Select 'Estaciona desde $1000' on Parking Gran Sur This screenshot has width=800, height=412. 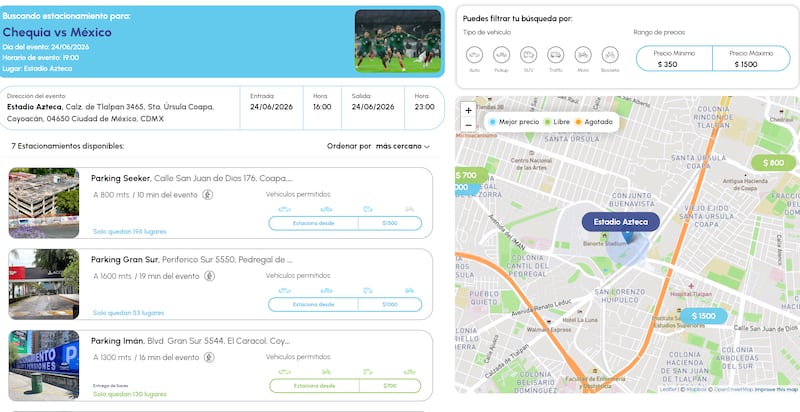tap(345, 304)
